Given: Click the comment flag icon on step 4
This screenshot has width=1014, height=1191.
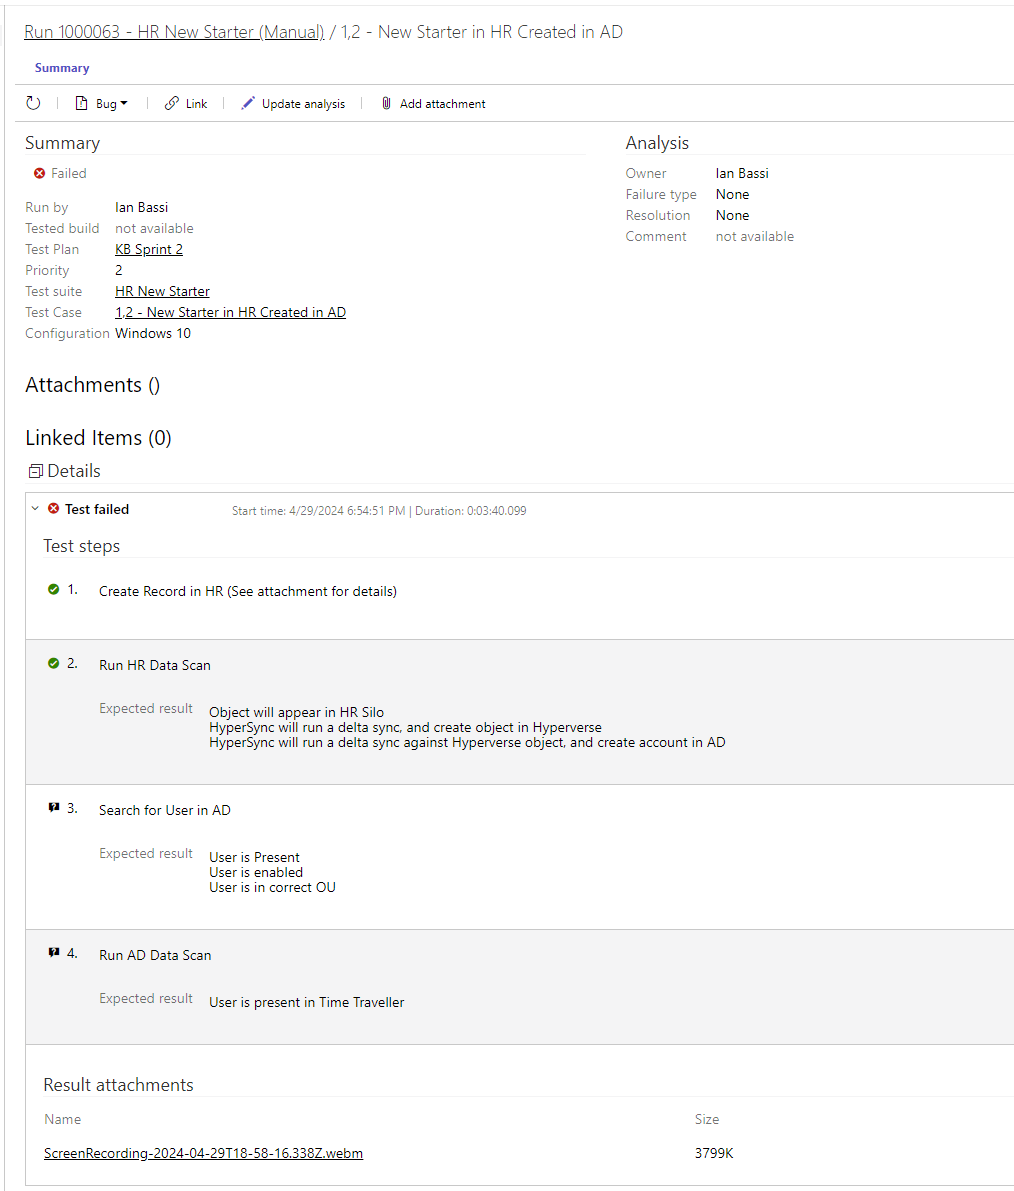Looking at the screenshot, I should [x=54, y=952].
